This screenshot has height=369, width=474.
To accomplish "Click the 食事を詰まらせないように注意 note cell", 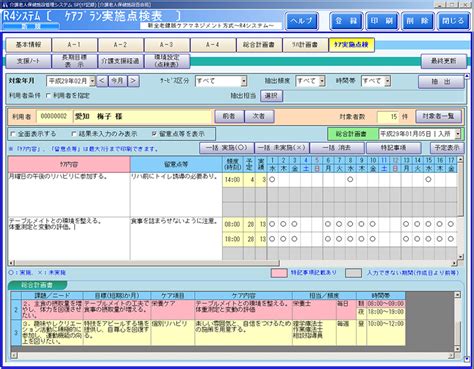I will click(x=176, y=239).
